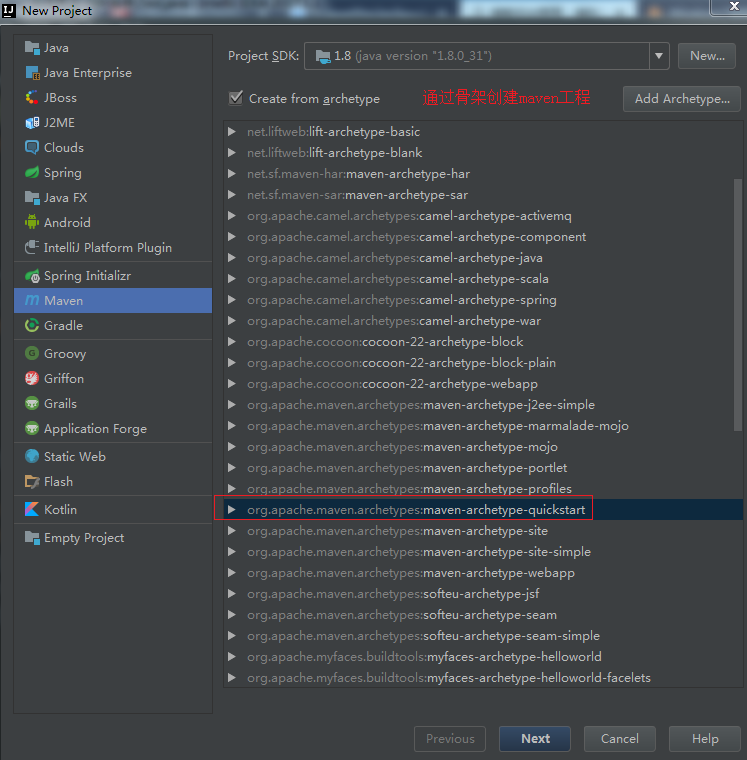Screen dimensions: 747x760
Task: Select the maven-archetype-marmalade-mojo row
Action: click(x=483, y=426)
